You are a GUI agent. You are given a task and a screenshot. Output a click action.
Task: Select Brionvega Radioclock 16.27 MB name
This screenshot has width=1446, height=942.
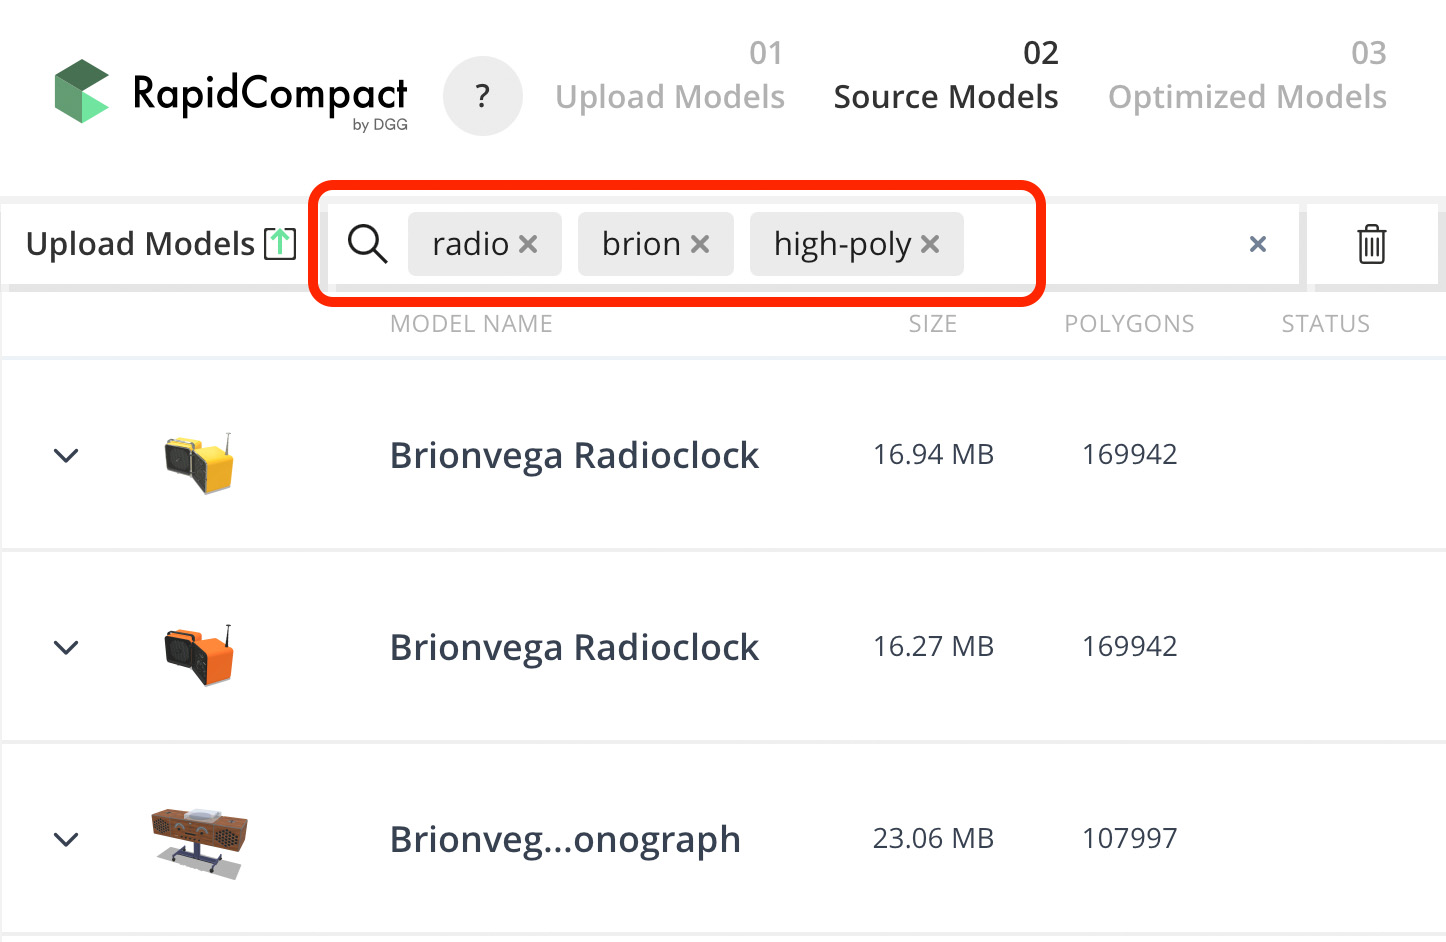(x=574, y=648)
